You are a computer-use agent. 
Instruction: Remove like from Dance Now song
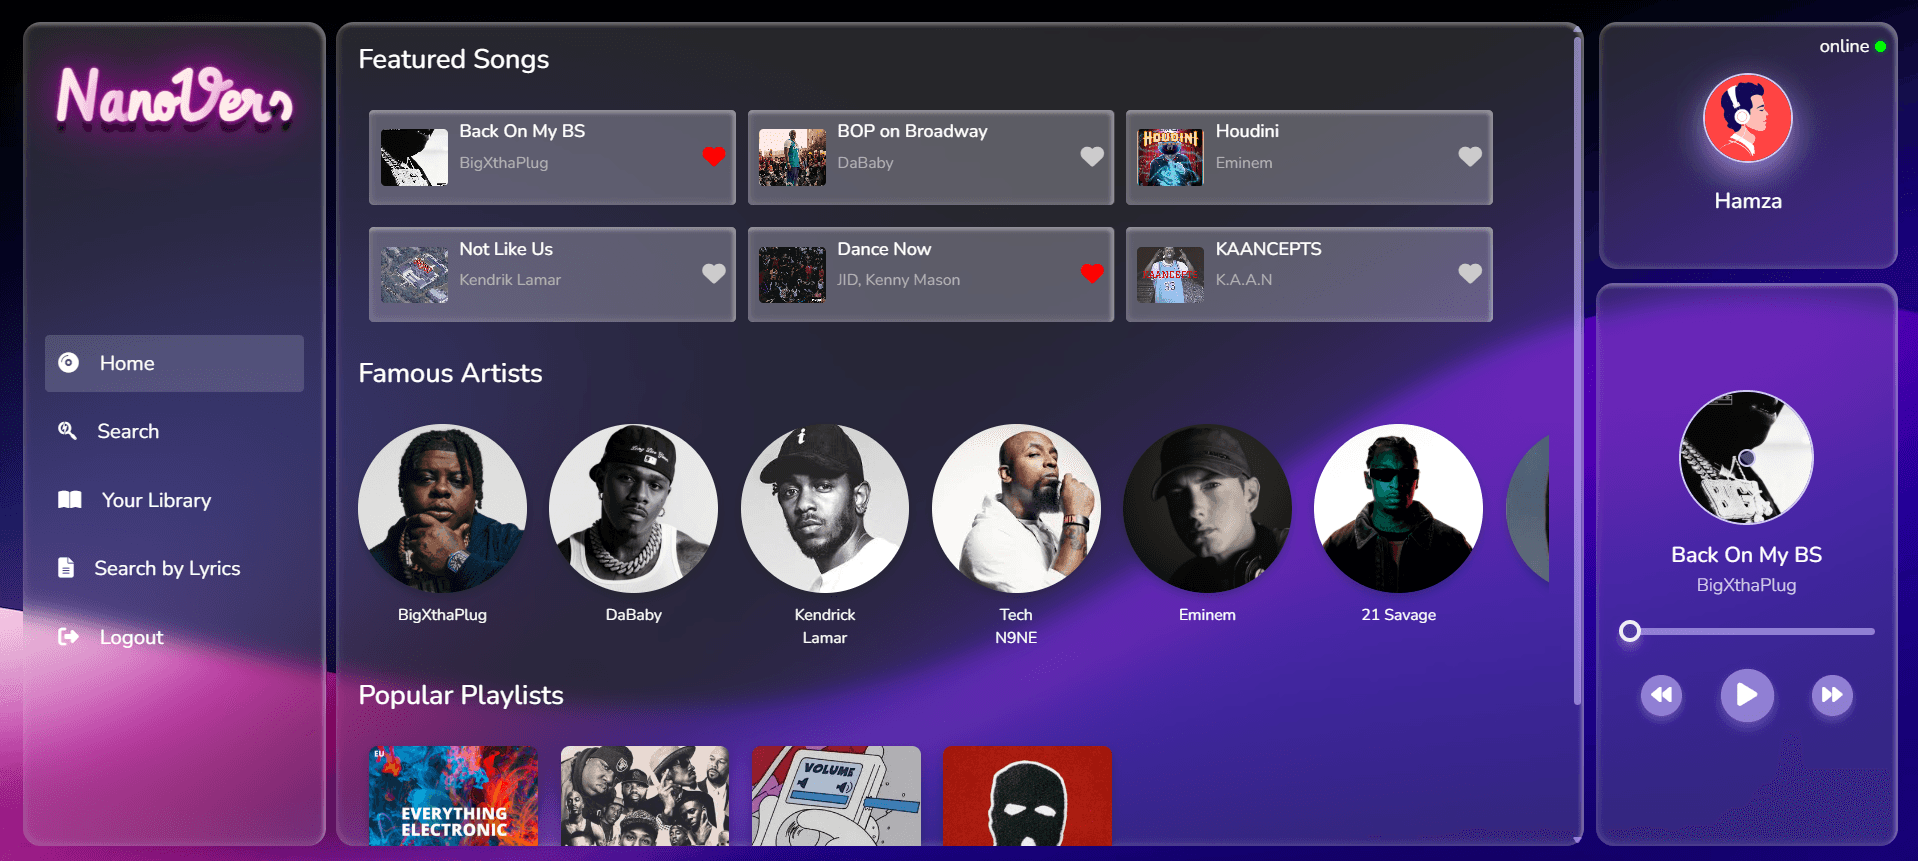click(1092, 273)
